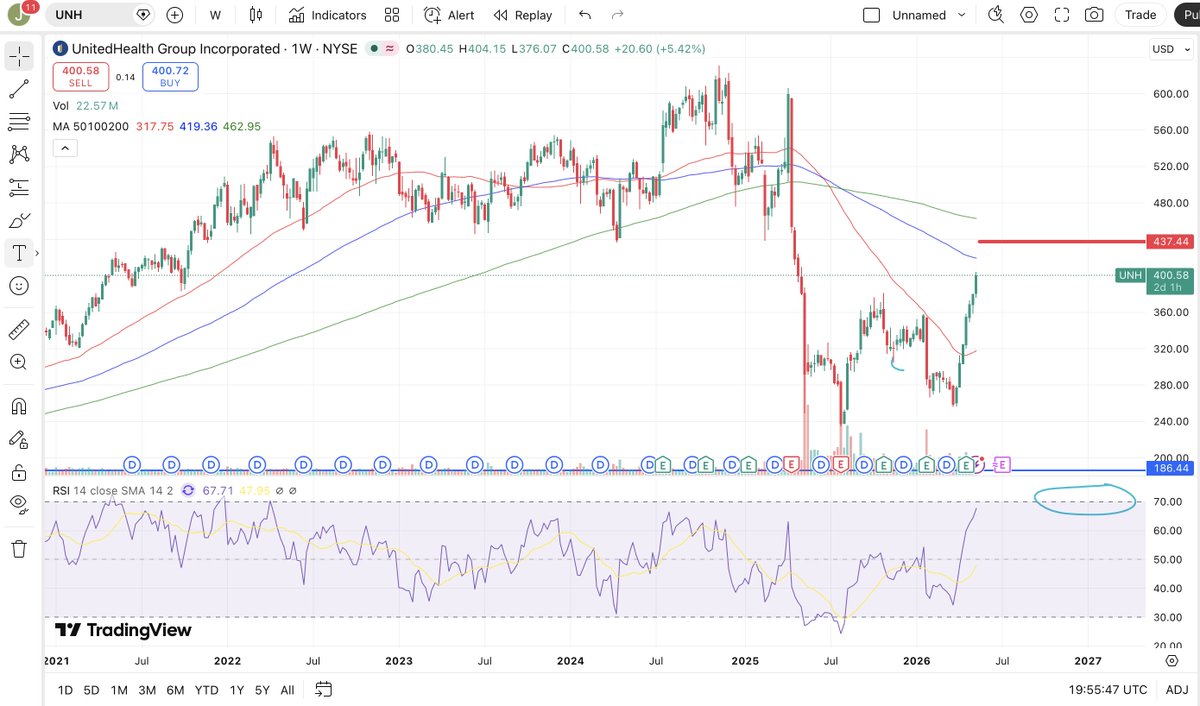Open the UNH symbol search field

pyautogui.click(x=104, y=15)
